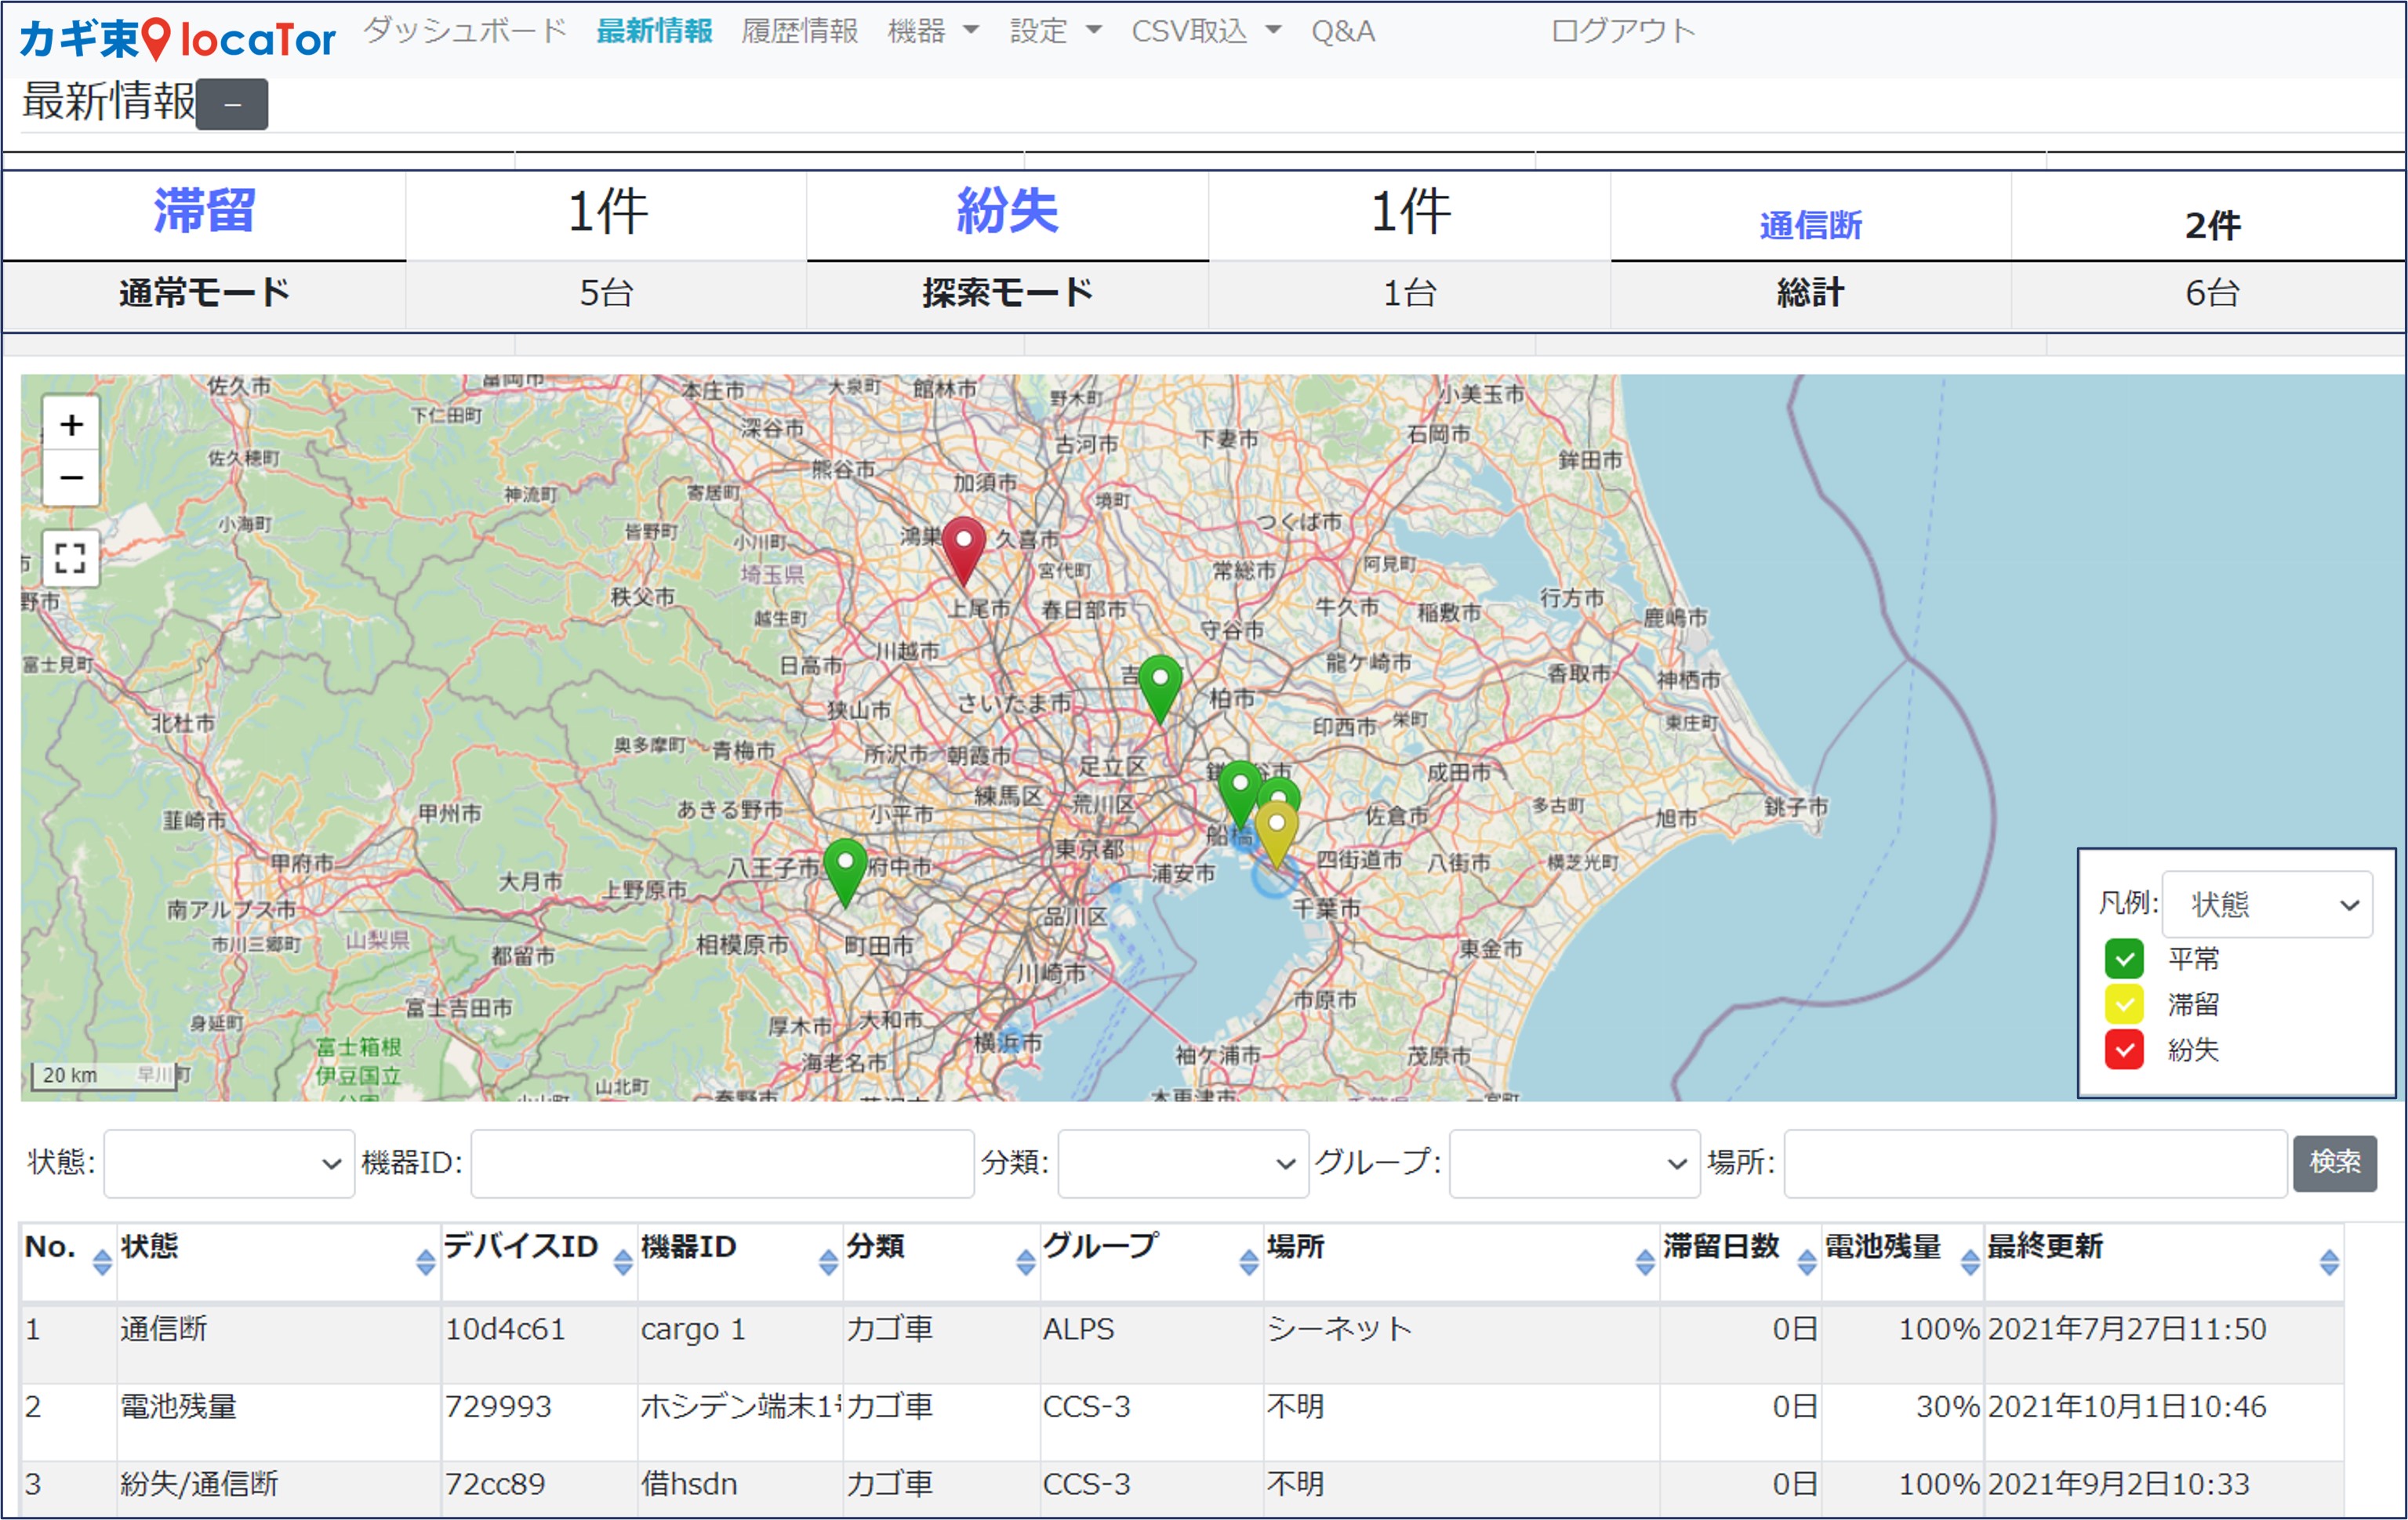Open the 凡例 状態 legend dropdown
2408x1520 pixels.
tap(2267, 904)
